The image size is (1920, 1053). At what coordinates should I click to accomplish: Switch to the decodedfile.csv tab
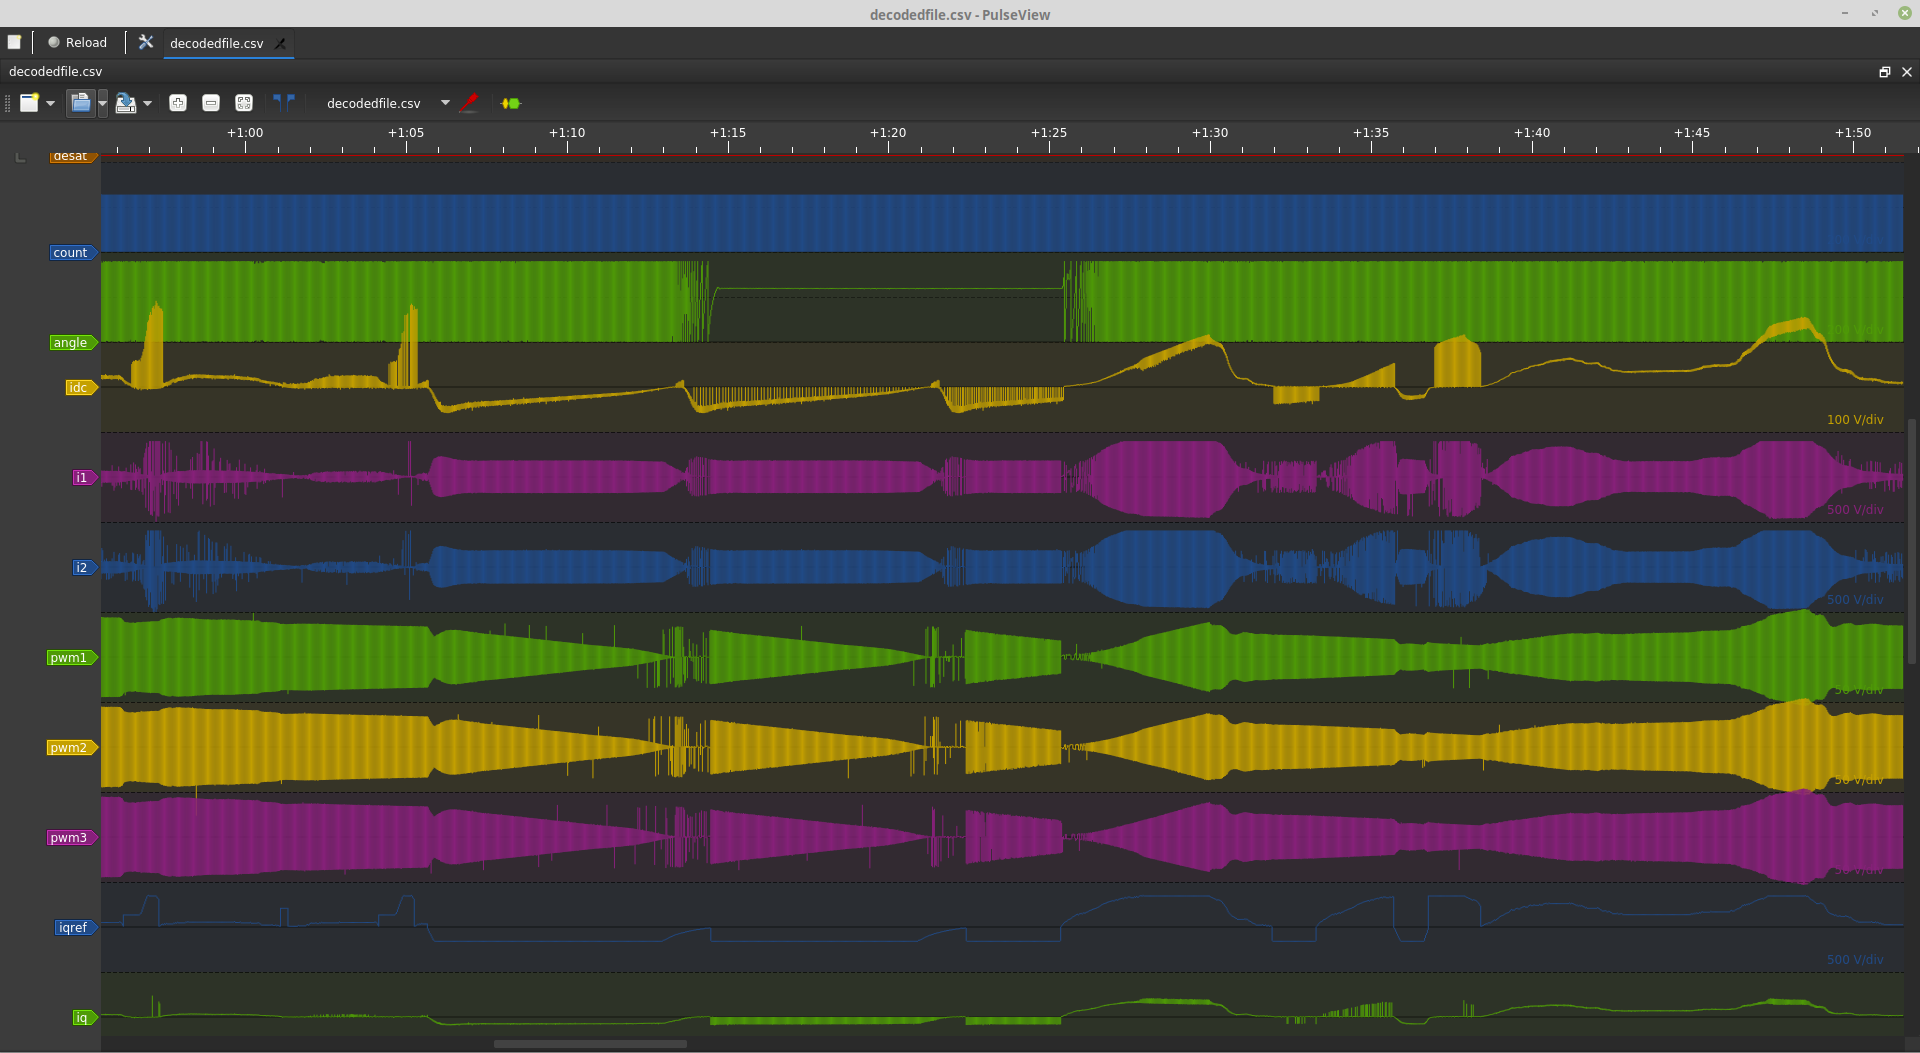pyautogui.click(x=216, y=43)
